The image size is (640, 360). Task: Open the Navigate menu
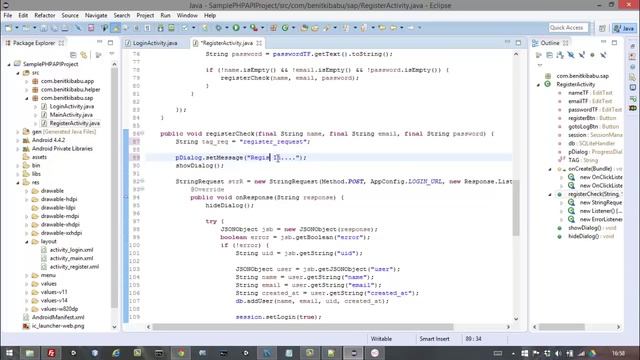tap(96, 16)
